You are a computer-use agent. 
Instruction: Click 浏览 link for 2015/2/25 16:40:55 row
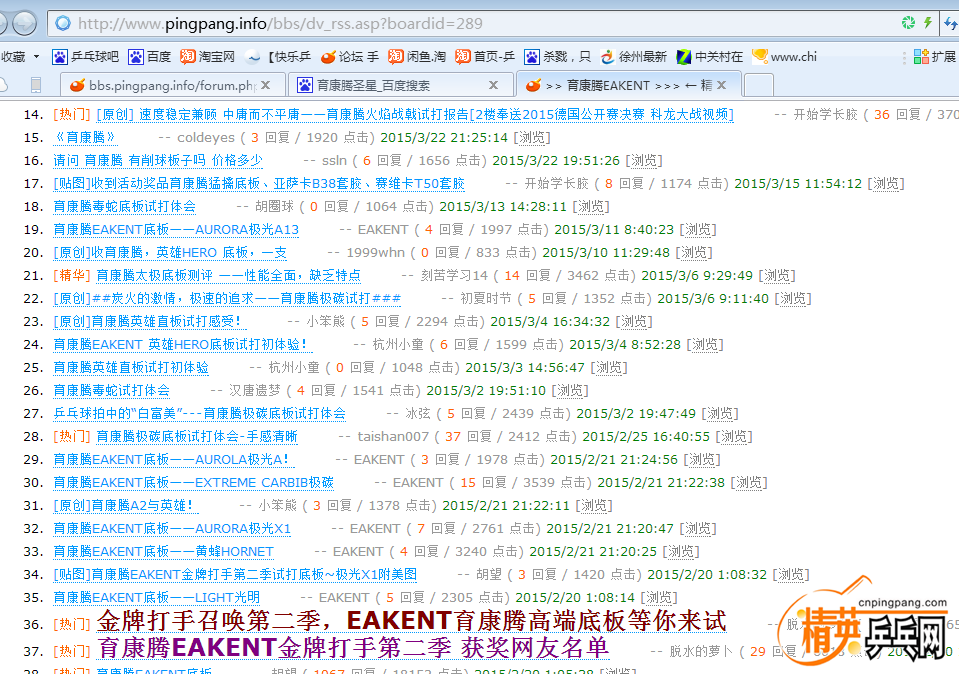734,437
